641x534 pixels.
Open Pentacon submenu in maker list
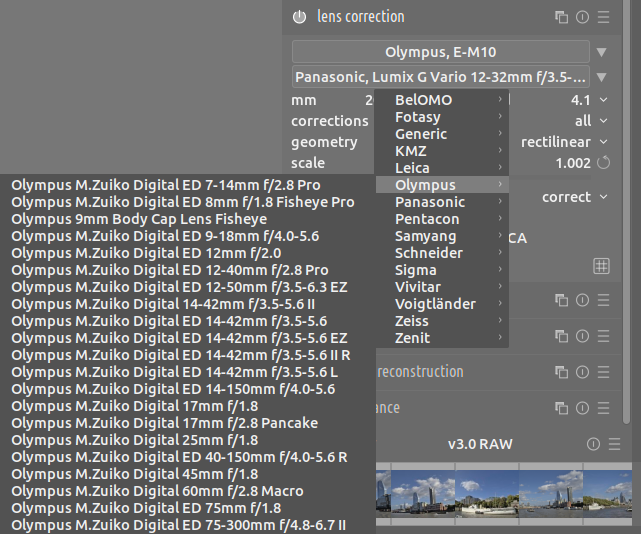tap(442, 219)
